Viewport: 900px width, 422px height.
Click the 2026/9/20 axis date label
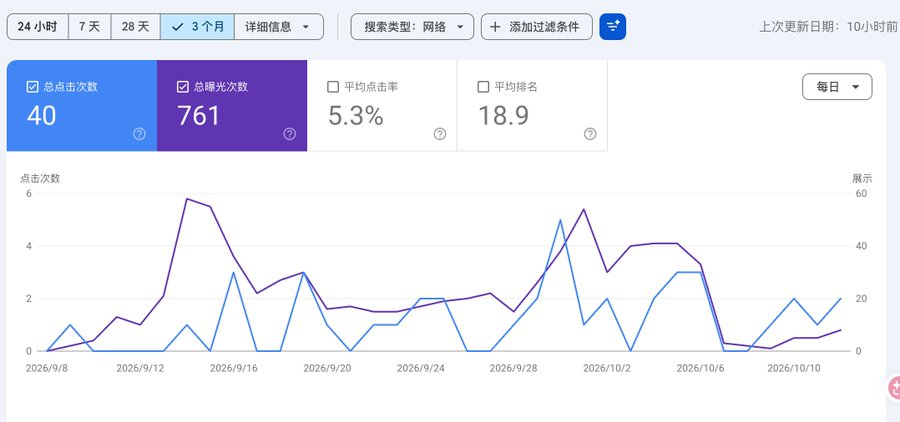pos(327,368)
